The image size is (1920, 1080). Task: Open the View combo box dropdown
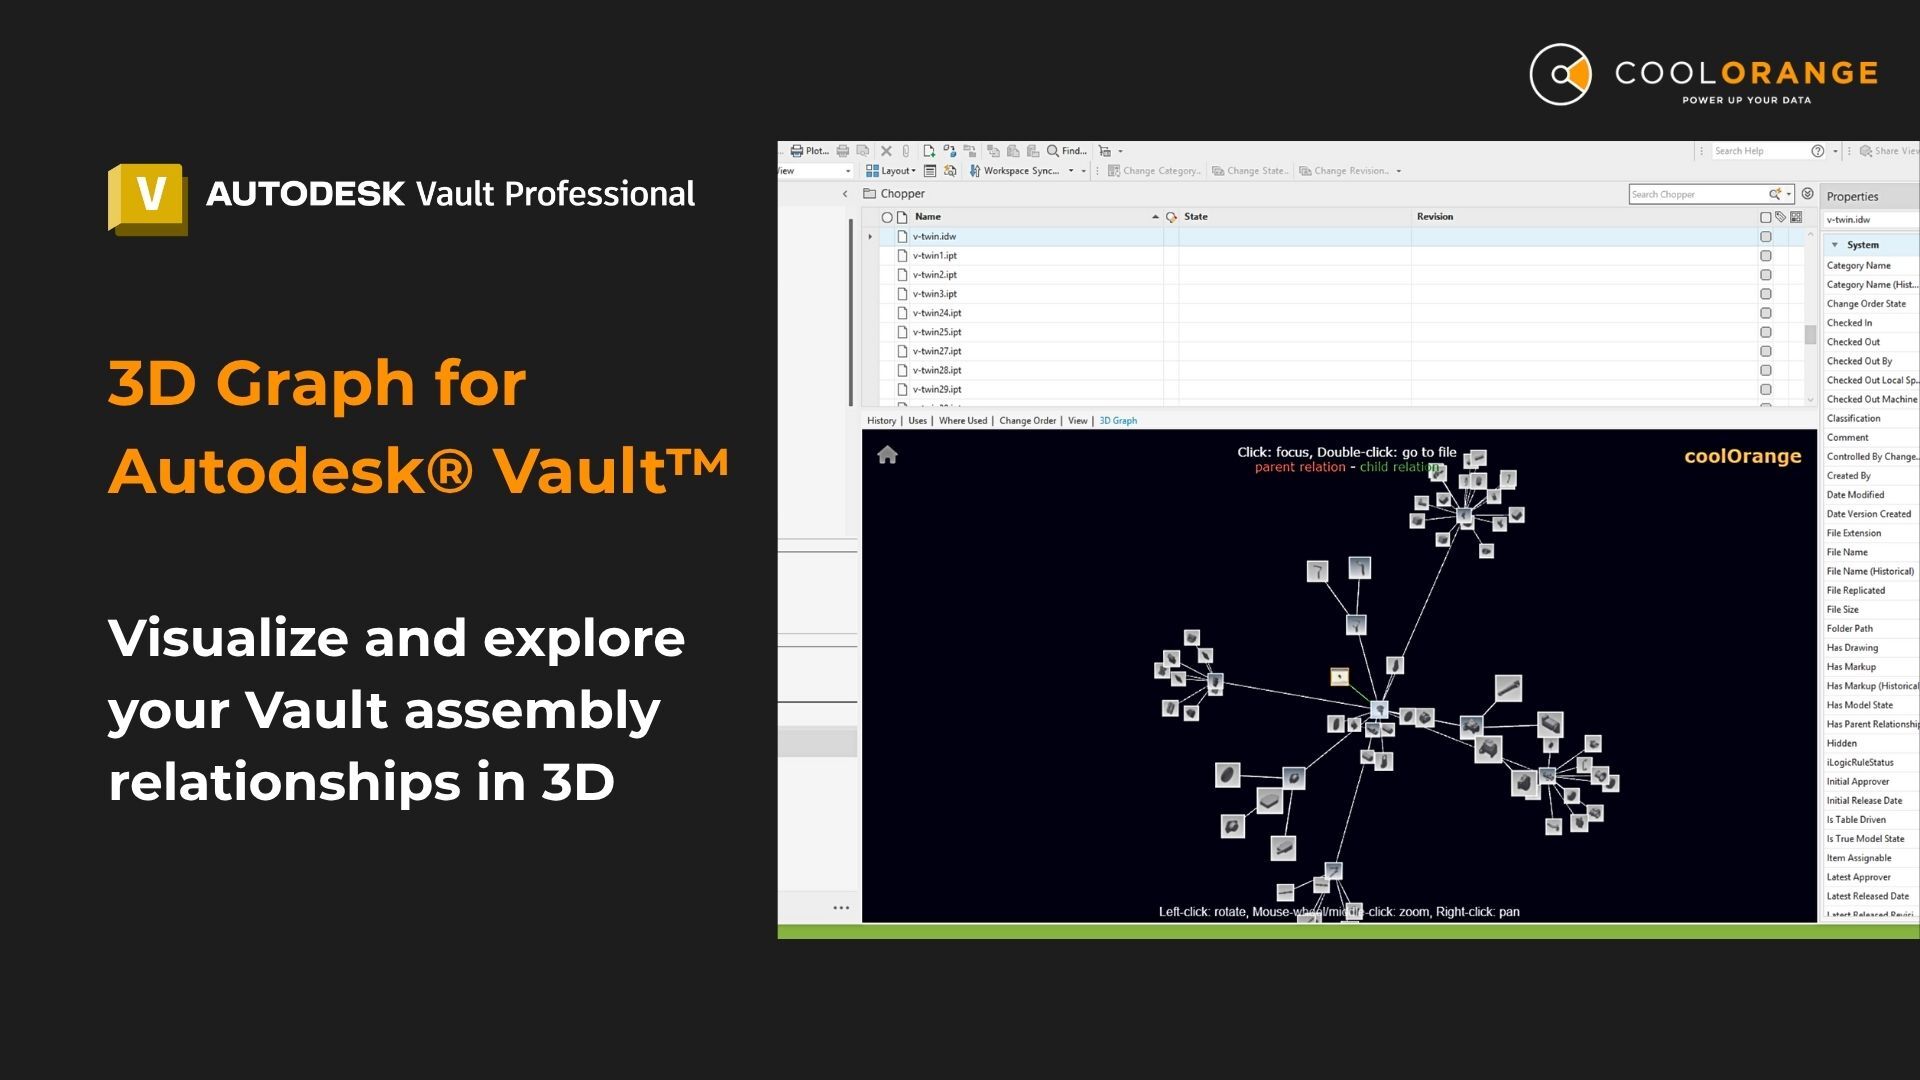848,171
